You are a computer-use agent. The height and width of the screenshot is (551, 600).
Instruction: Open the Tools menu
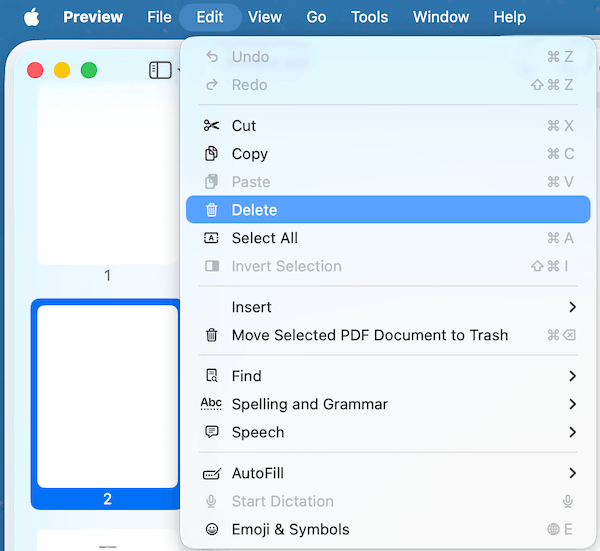pyautogui.click(x=370, y=17)
